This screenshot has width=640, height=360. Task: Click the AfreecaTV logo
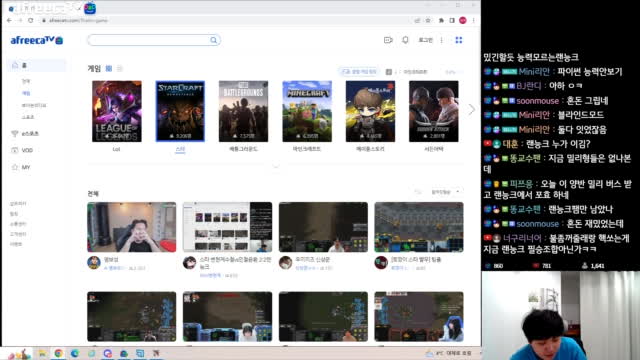pos(37,40)
